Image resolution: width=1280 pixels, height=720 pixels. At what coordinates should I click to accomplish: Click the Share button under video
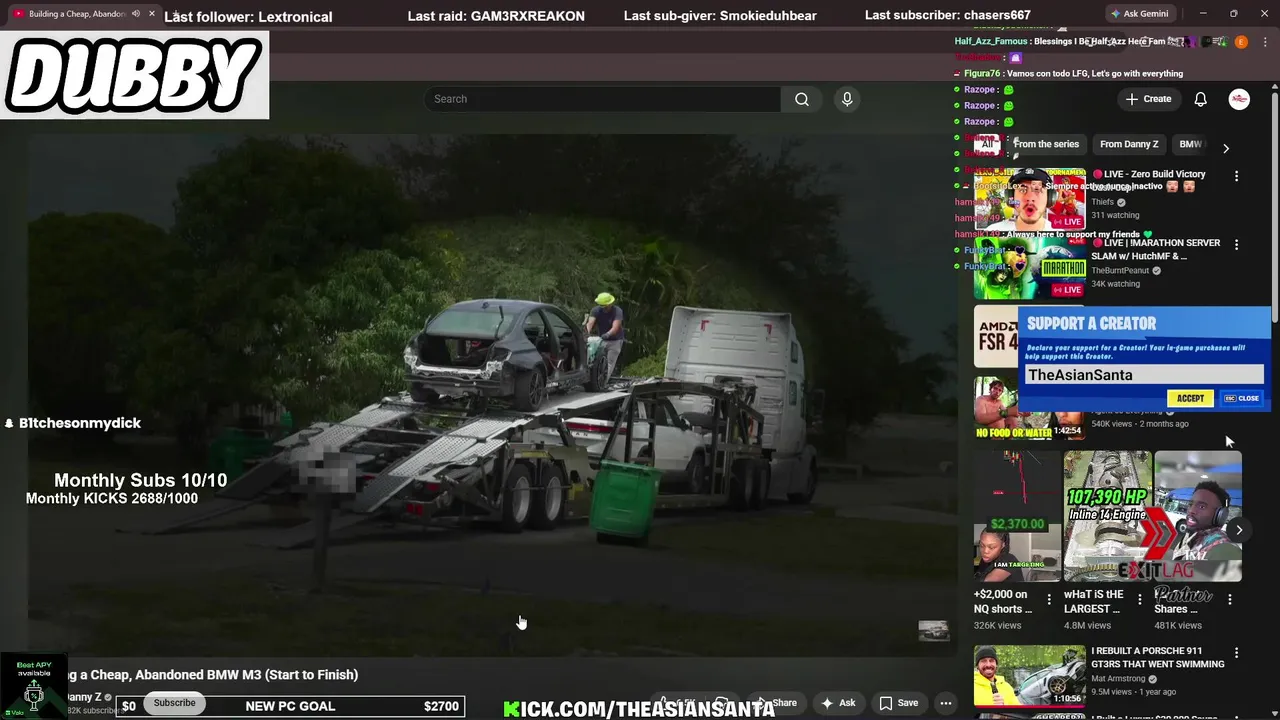click(776, 703)
